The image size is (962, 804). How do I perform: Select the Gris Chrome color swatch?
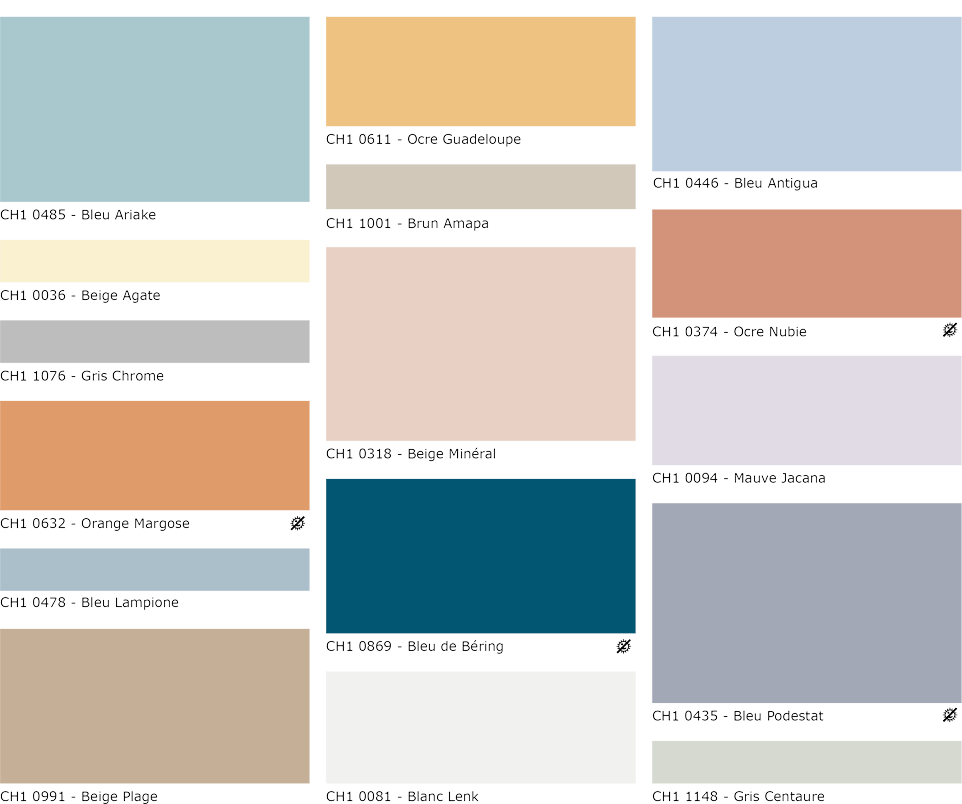pos(155,341)
